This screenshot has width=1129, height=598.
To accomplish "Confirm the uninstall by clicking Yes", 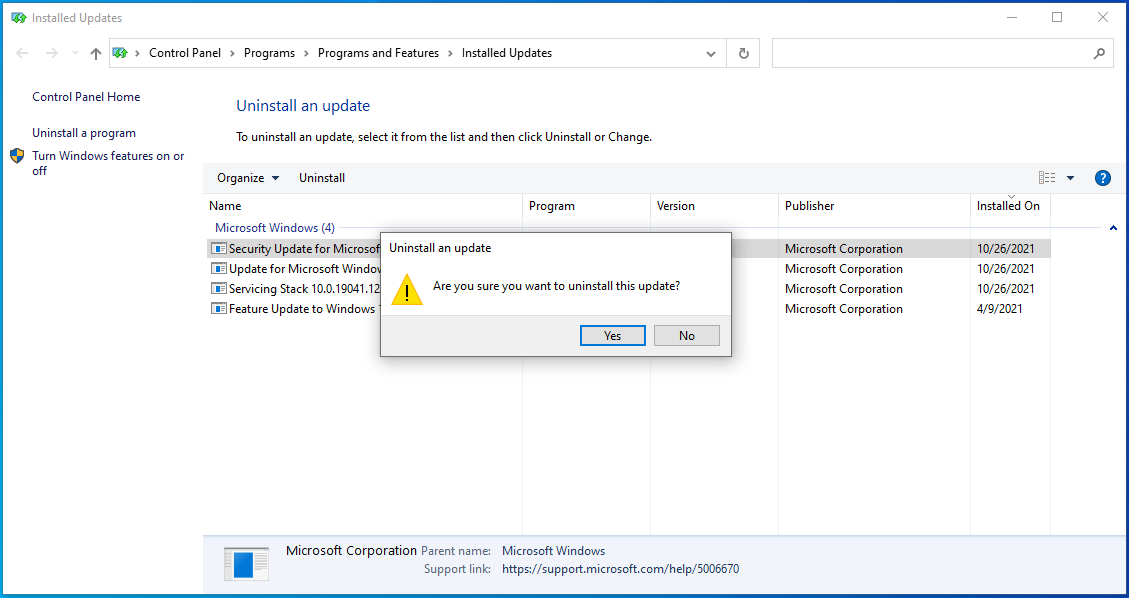I will [612, 335].
